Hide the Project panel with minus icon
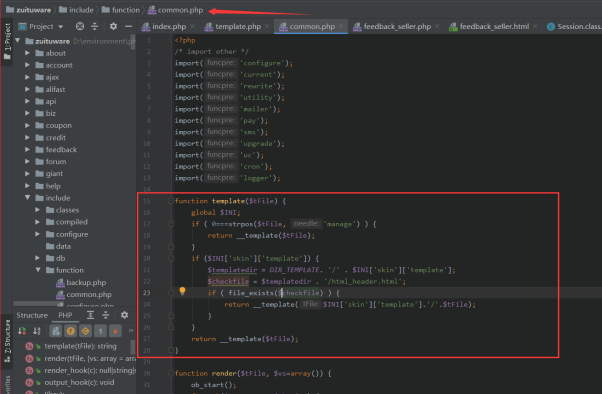Viewport: 602px width, 394px height. pyautogui.click(x=129, y=26)
